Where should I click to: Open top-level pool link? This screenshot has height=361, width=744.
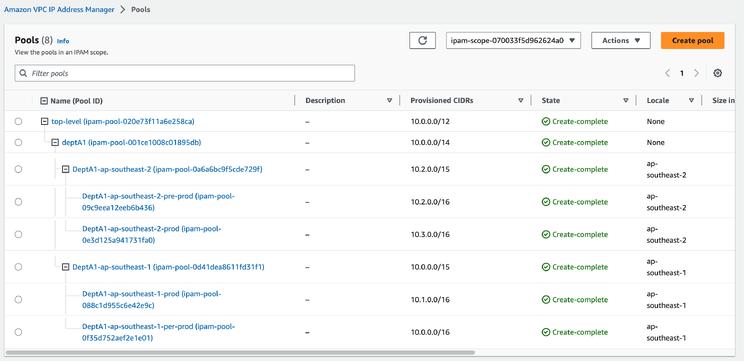pos(123,121)
